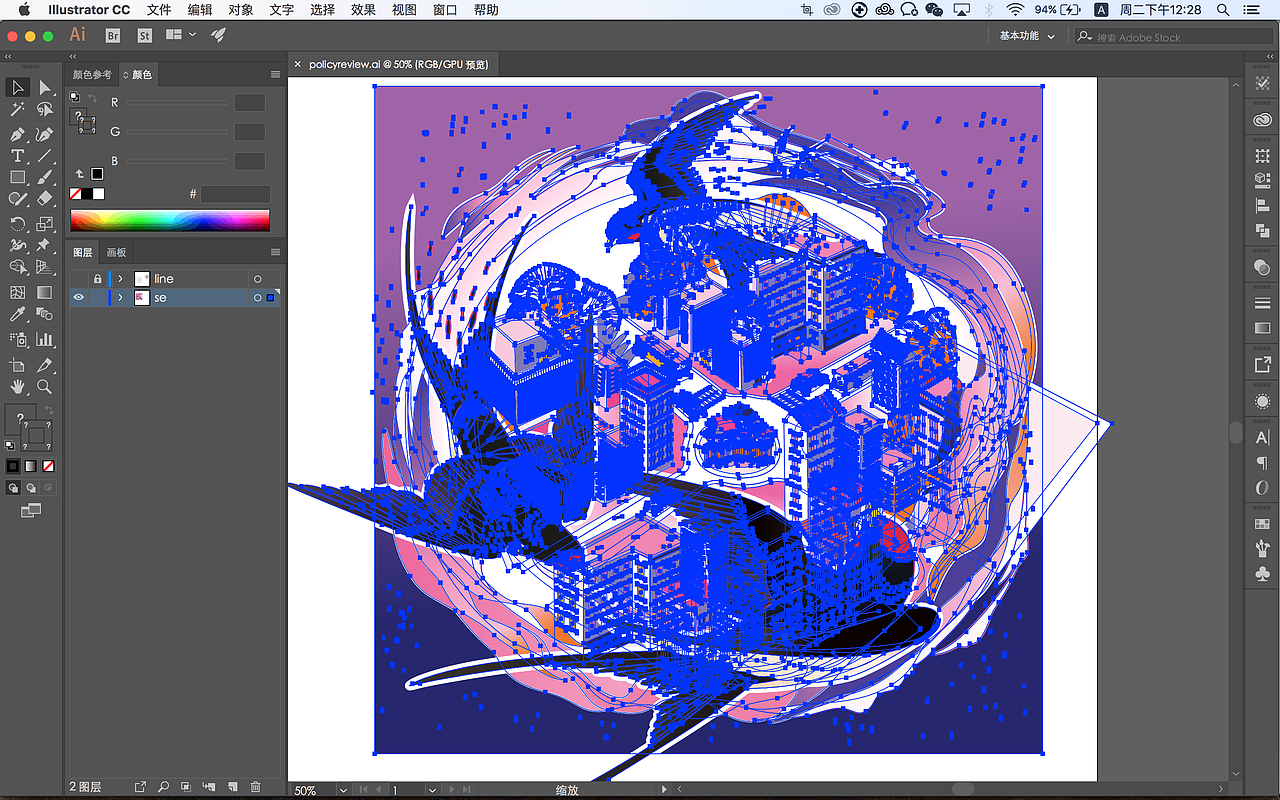Select the Rectangle tool
This screenshot has width=1280, height=800.
click(x=17, y=178)
